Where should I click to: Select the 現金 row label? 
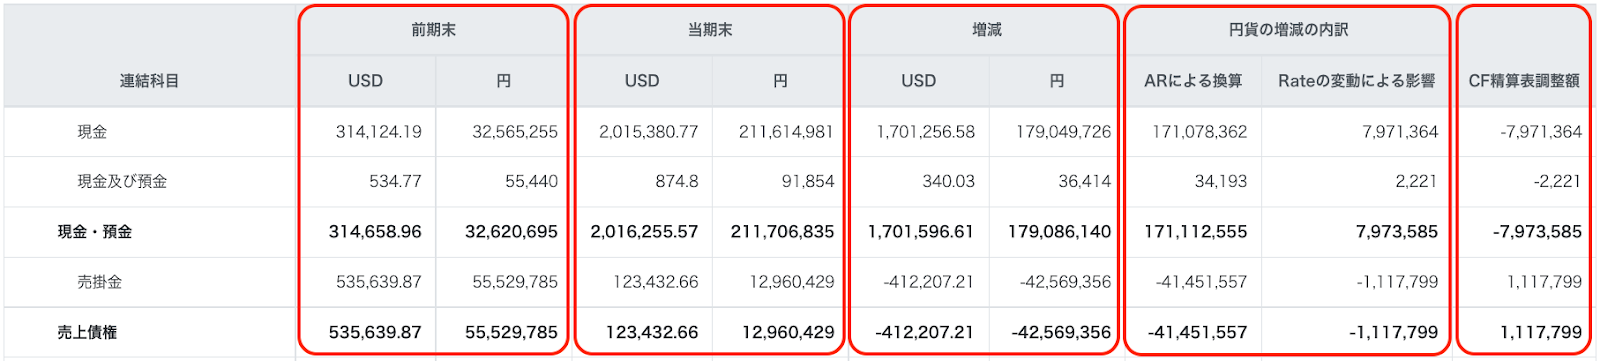click(x=92, y=131)
